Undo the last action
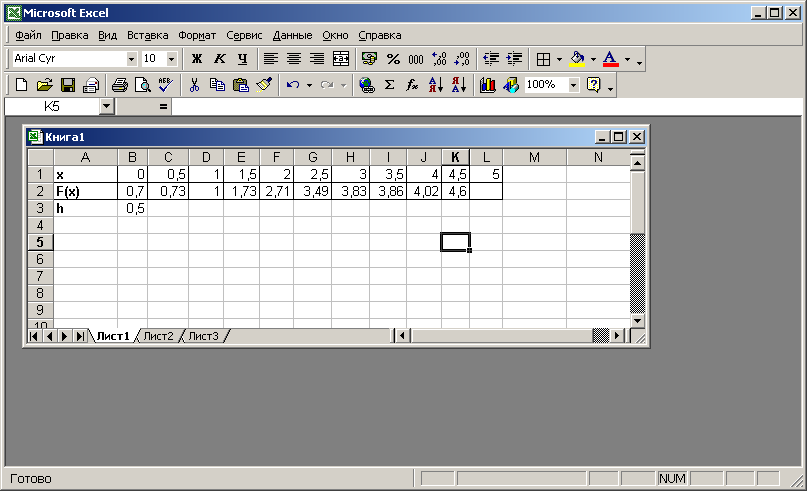 click(293, 84)
